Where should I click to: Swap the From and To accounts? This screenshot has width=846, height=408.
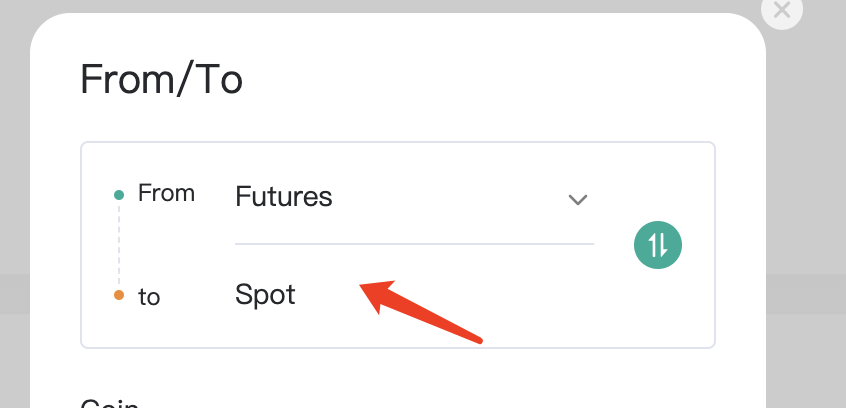658,245
